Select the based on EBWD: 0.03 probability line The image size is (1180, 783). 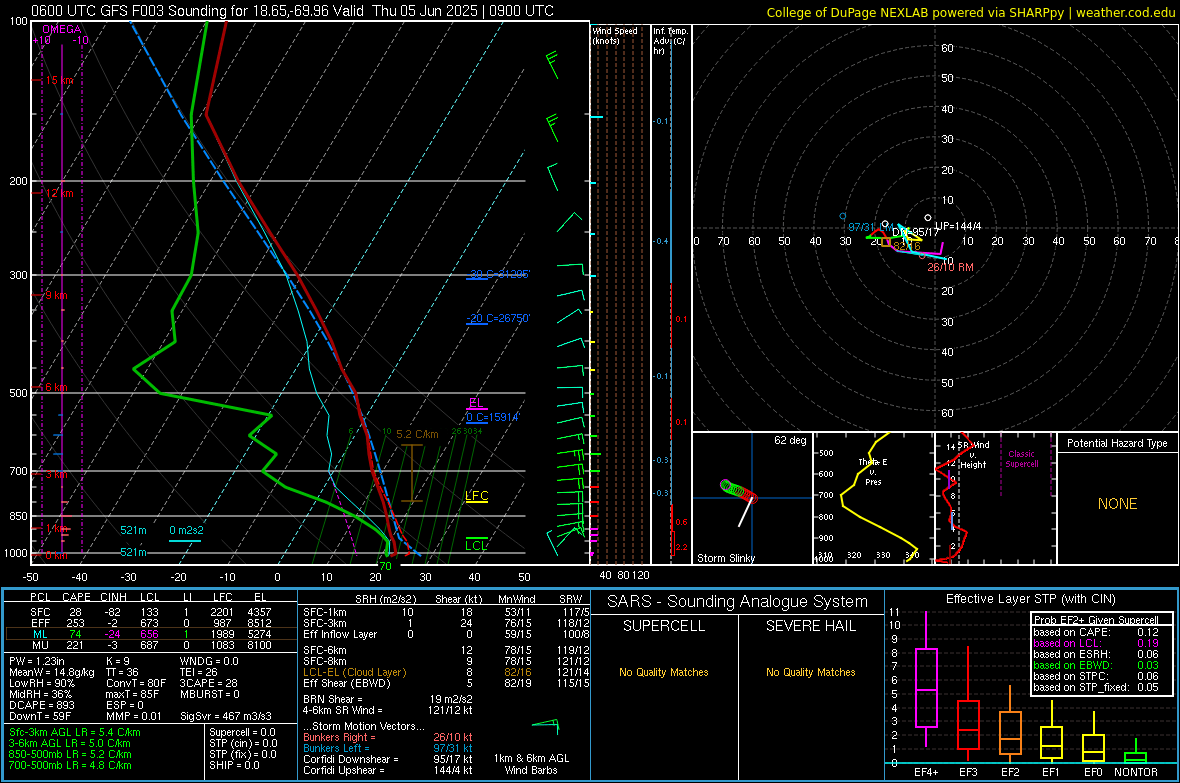pos(1096,665)
